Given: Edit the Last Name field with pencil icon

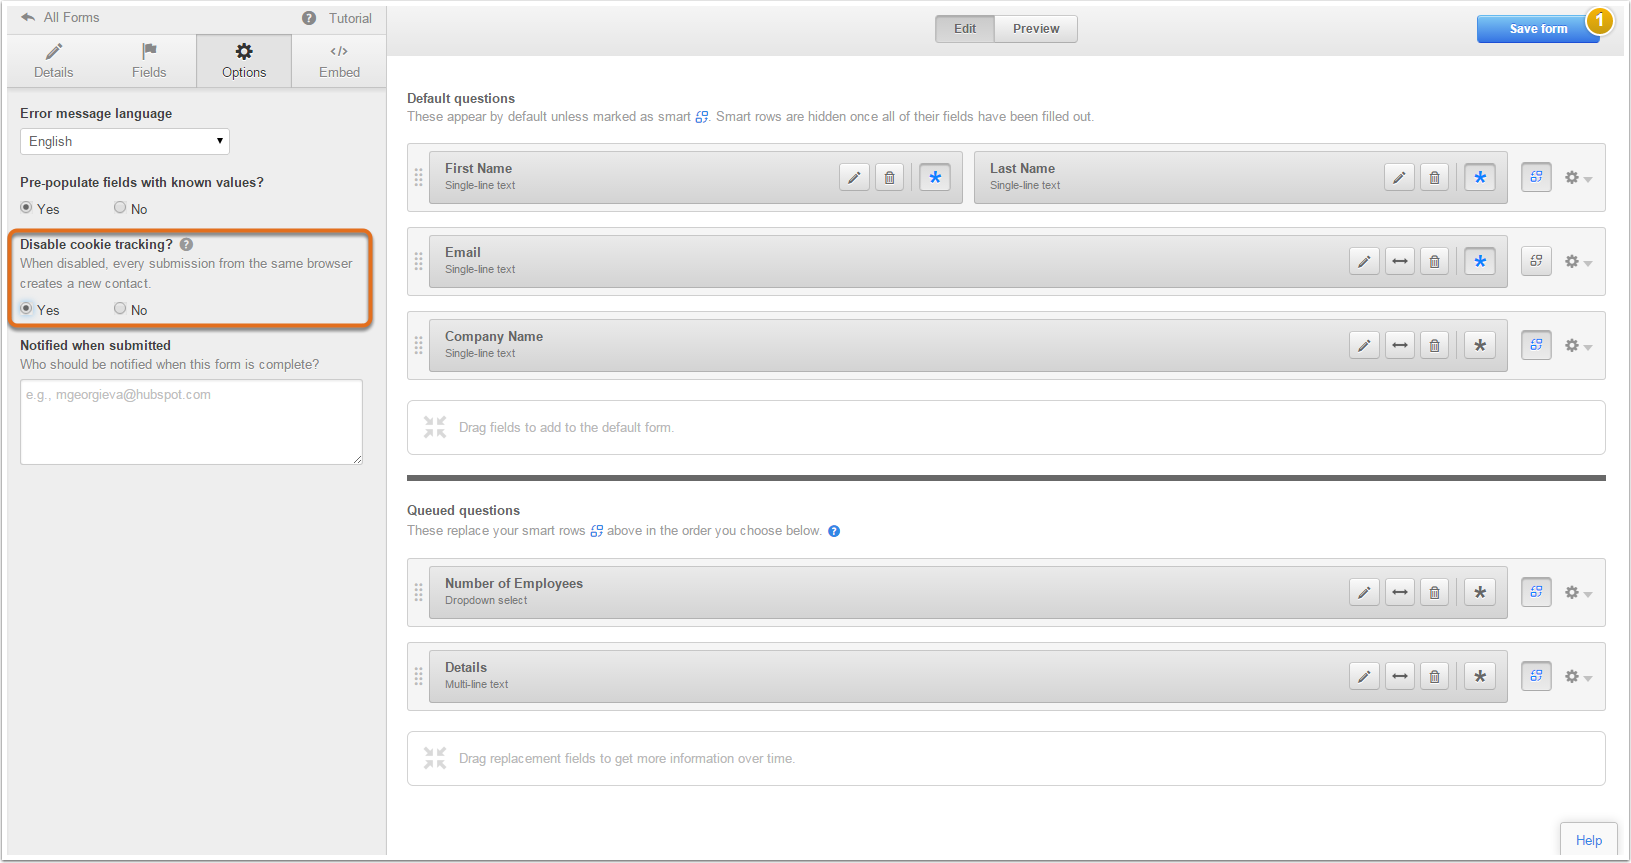Looking at the screenshot, I should pos(1399,178).
